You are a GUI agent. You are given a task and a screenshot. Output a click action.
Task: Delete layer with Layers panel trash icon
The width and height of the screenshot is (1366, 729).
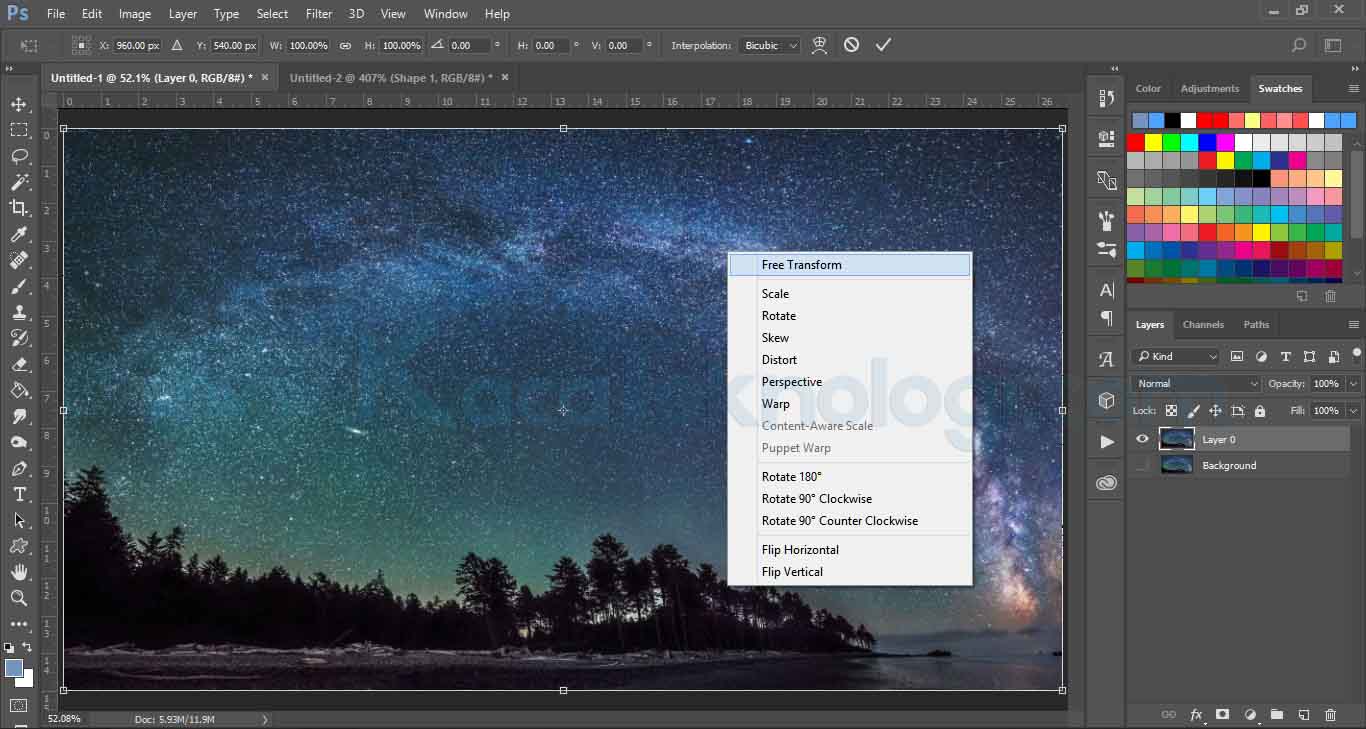pos(1330,714)
